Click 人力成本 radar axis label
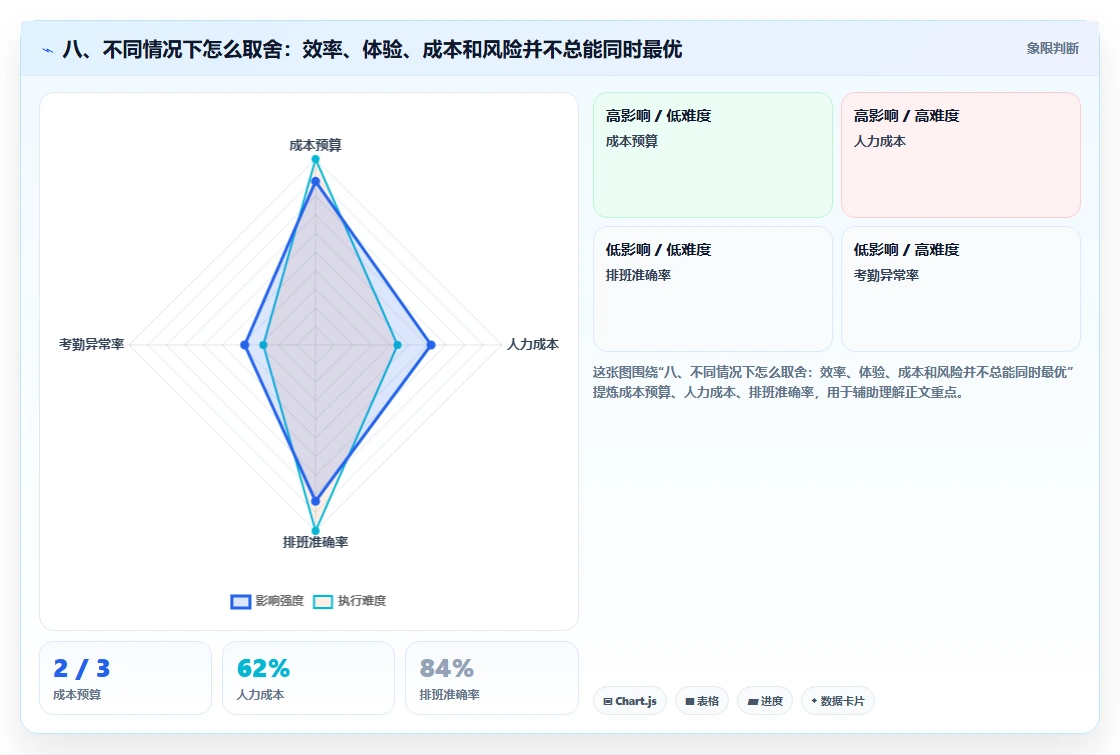 click(x=533, y=344)
